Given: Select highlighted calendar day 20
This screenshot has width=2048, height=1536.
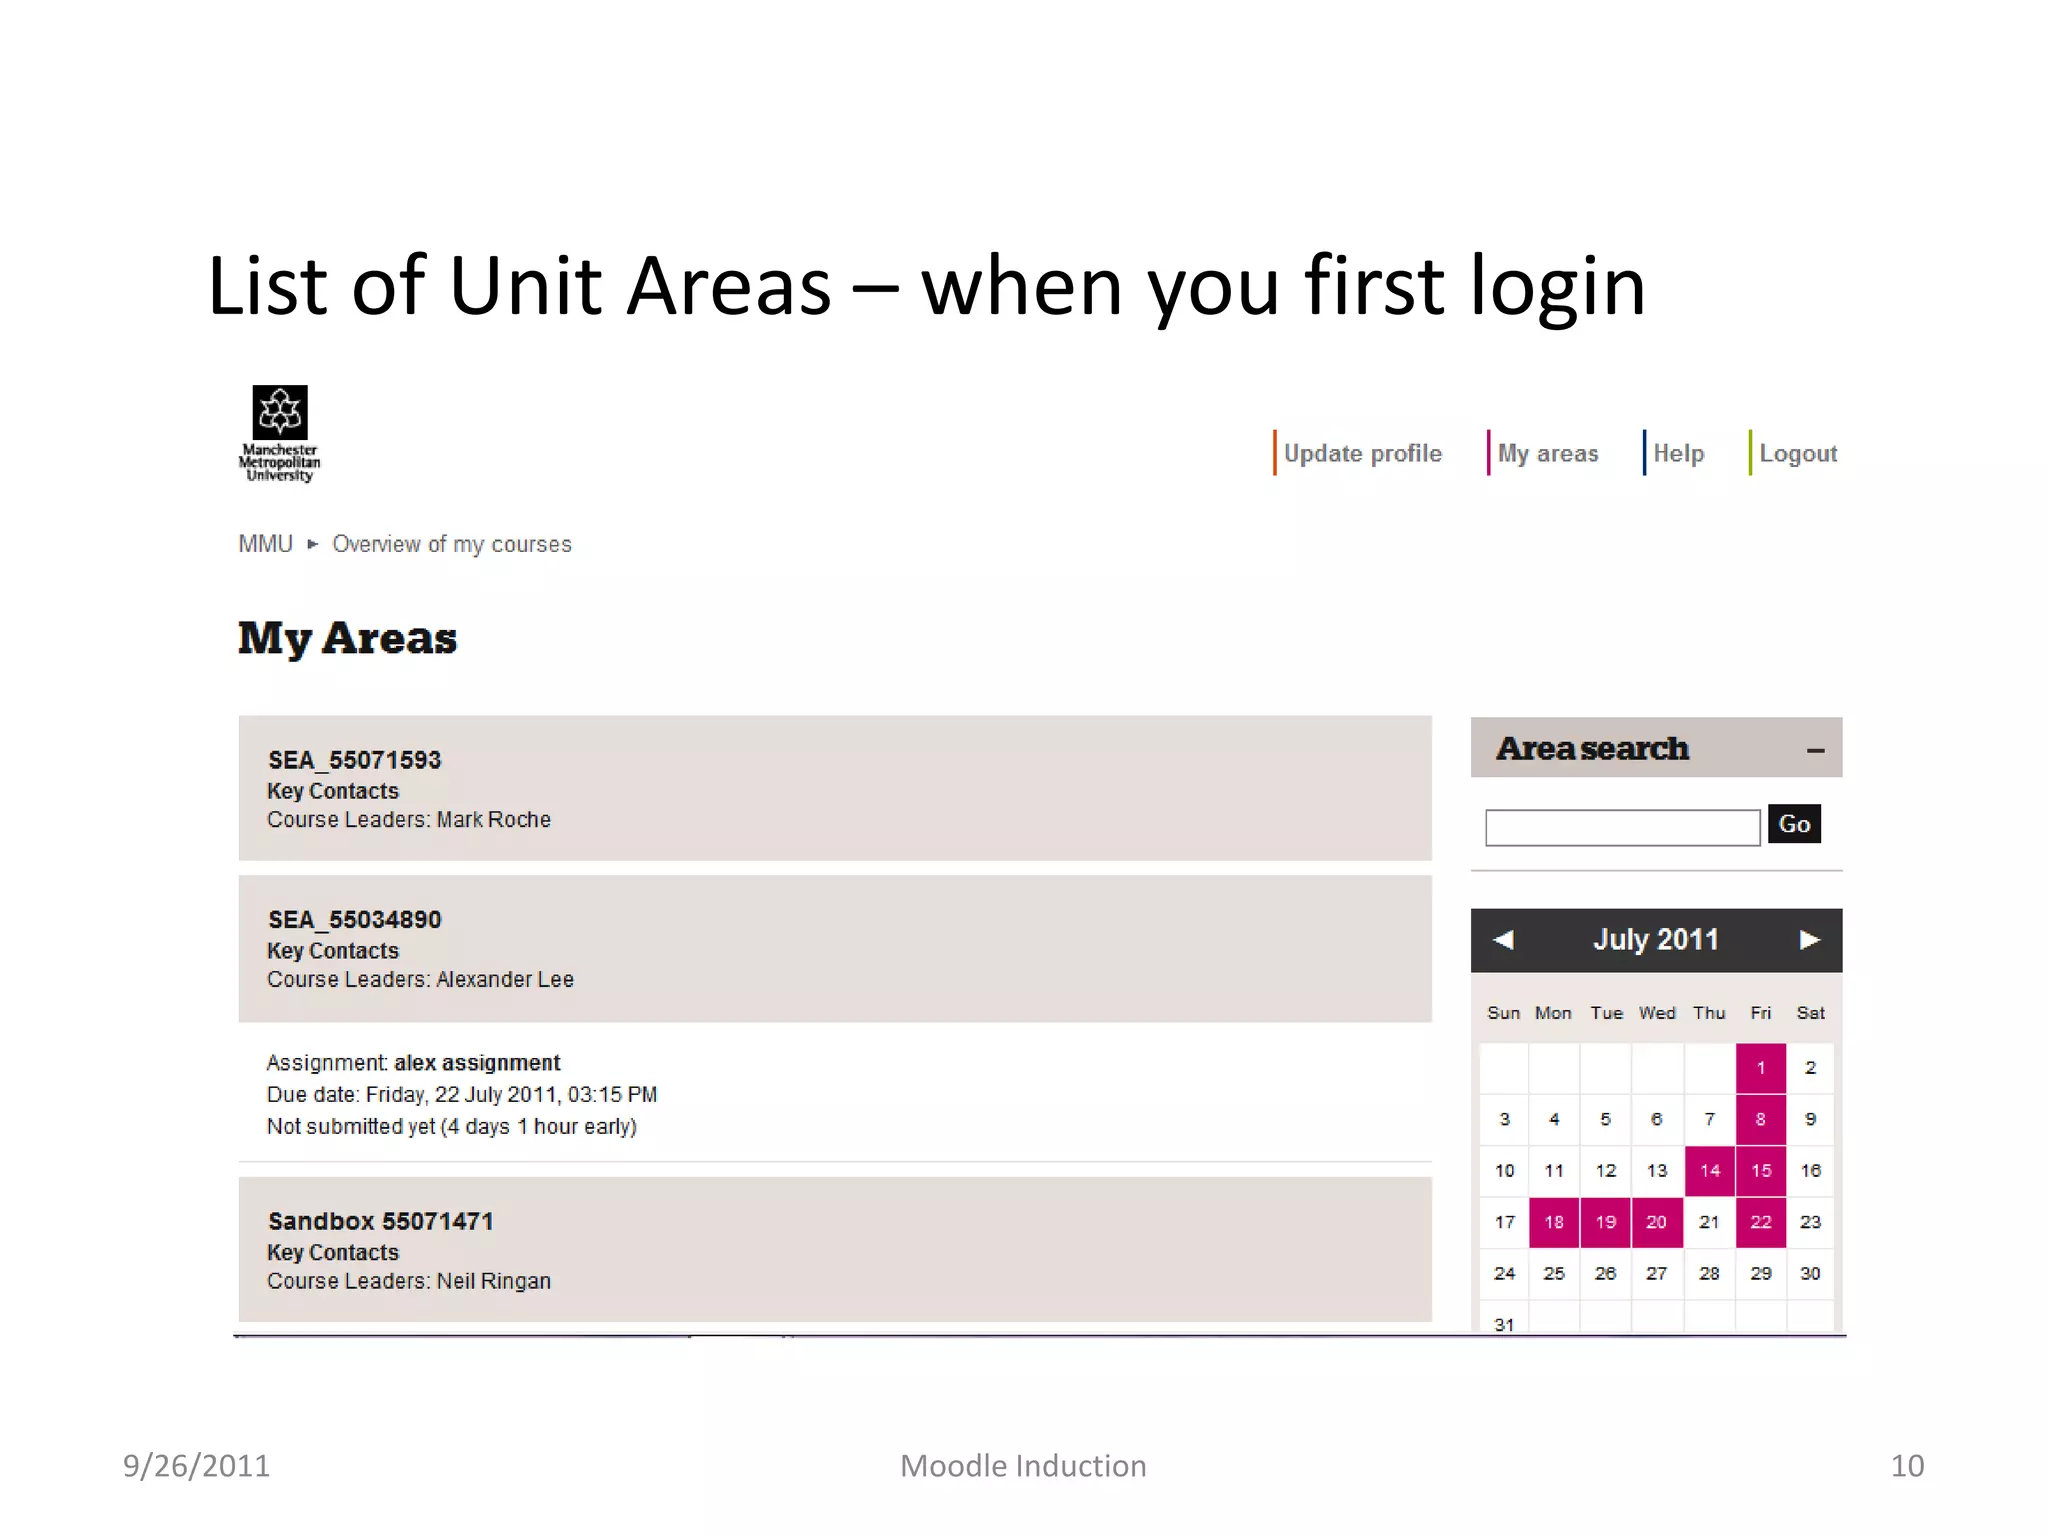Looking at the screenshot, I should point(1657,1222).
